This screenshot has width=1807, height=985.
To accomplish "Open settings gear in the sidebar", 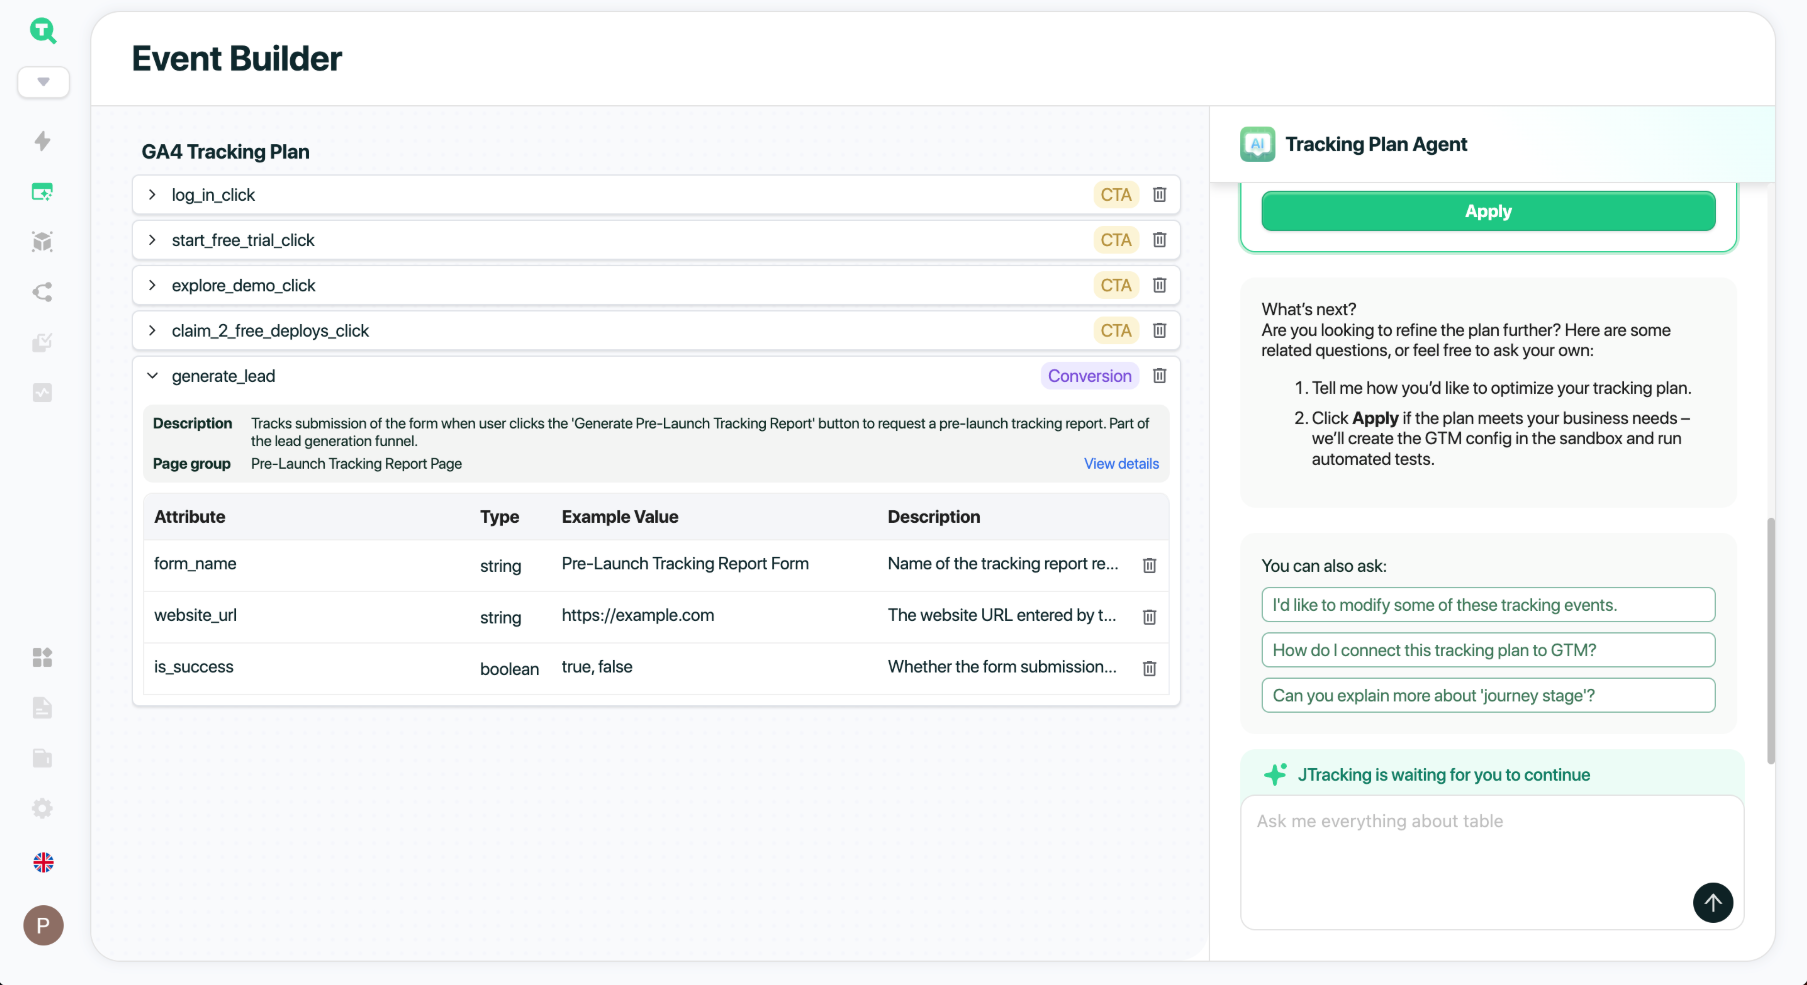I will 42,808.
